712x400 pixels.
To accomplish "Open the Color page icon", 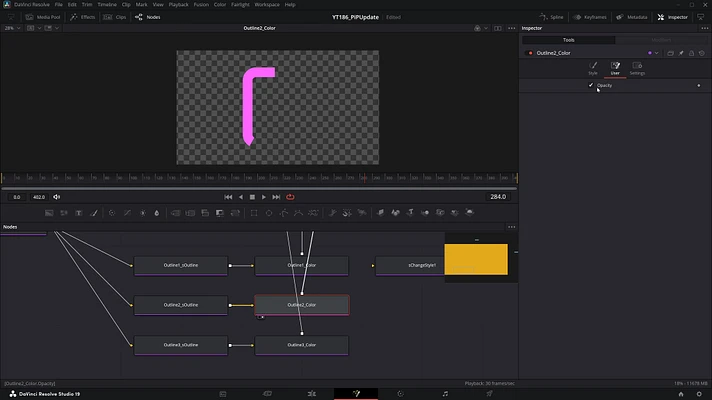I will [400, 394].
